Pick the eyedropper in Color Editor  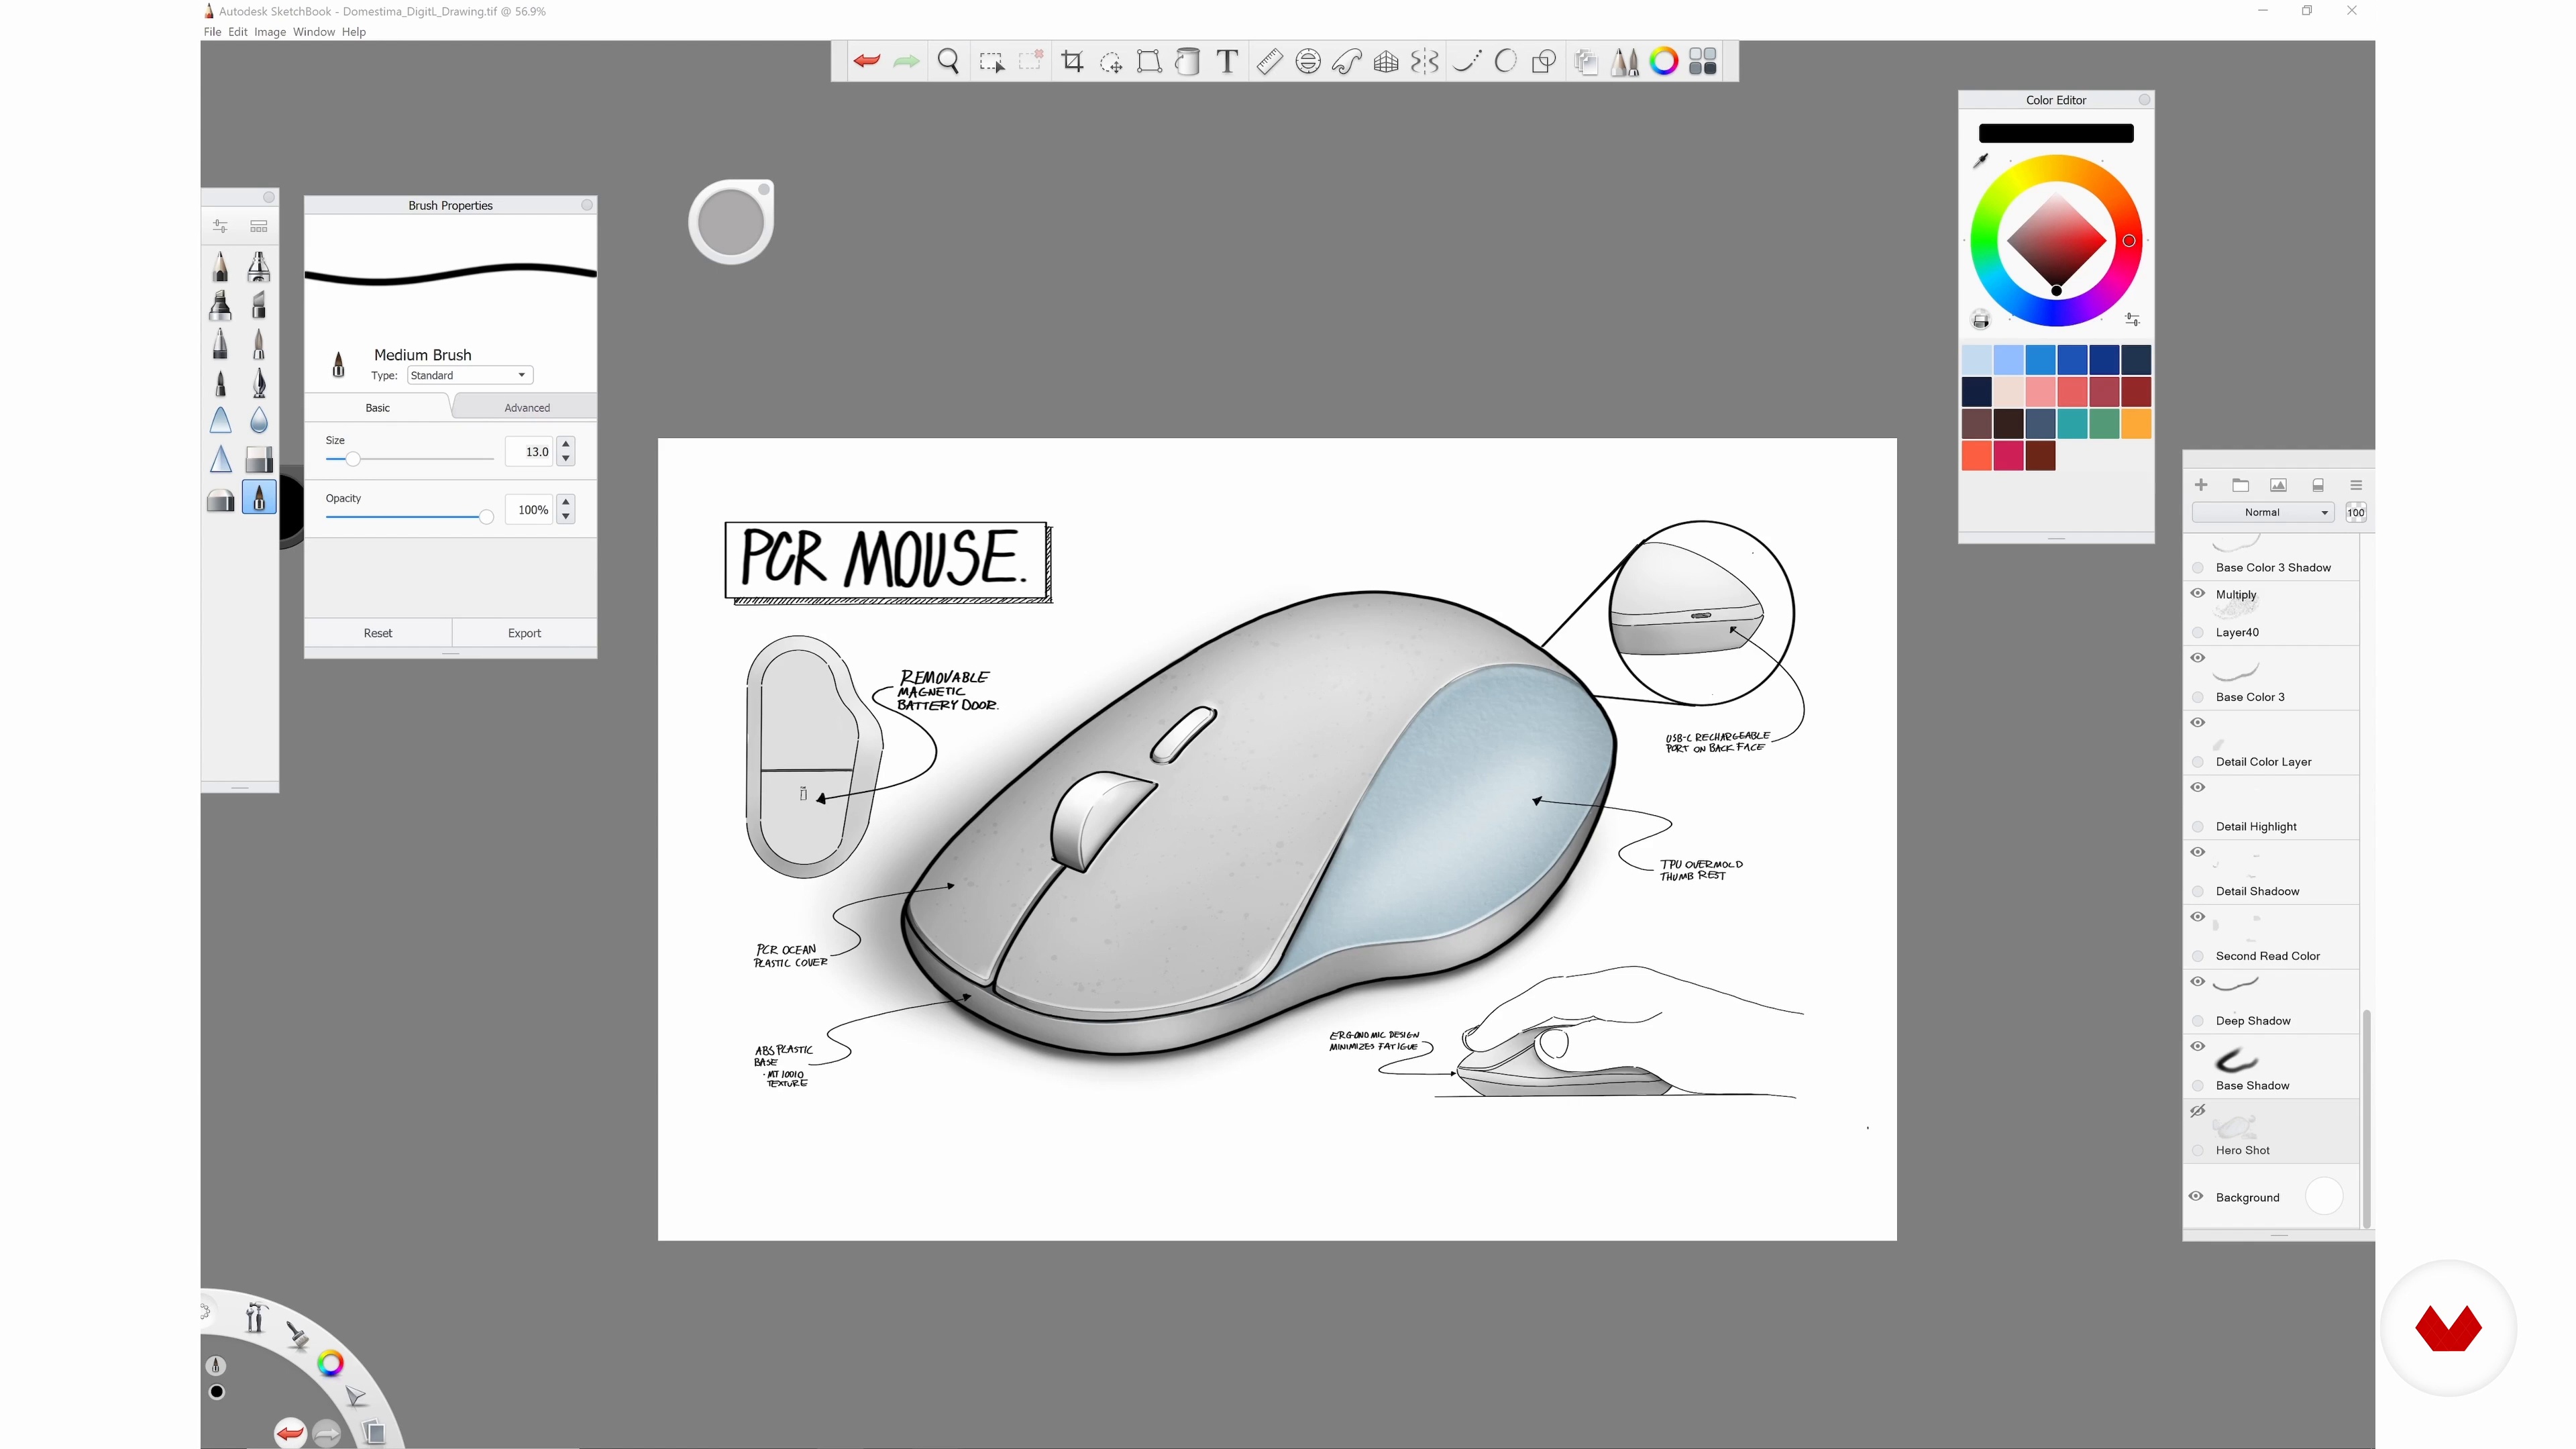(1980, 160)
